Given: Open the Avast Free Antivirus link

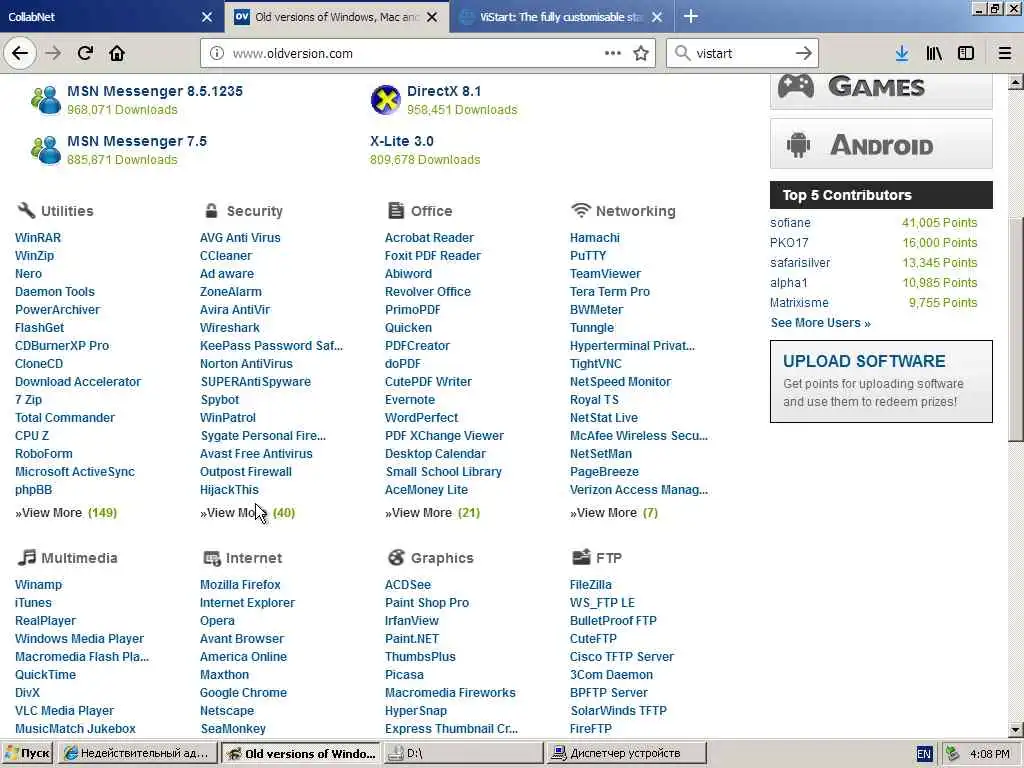Looking at the screenshot, I should [x=256, y=454].
